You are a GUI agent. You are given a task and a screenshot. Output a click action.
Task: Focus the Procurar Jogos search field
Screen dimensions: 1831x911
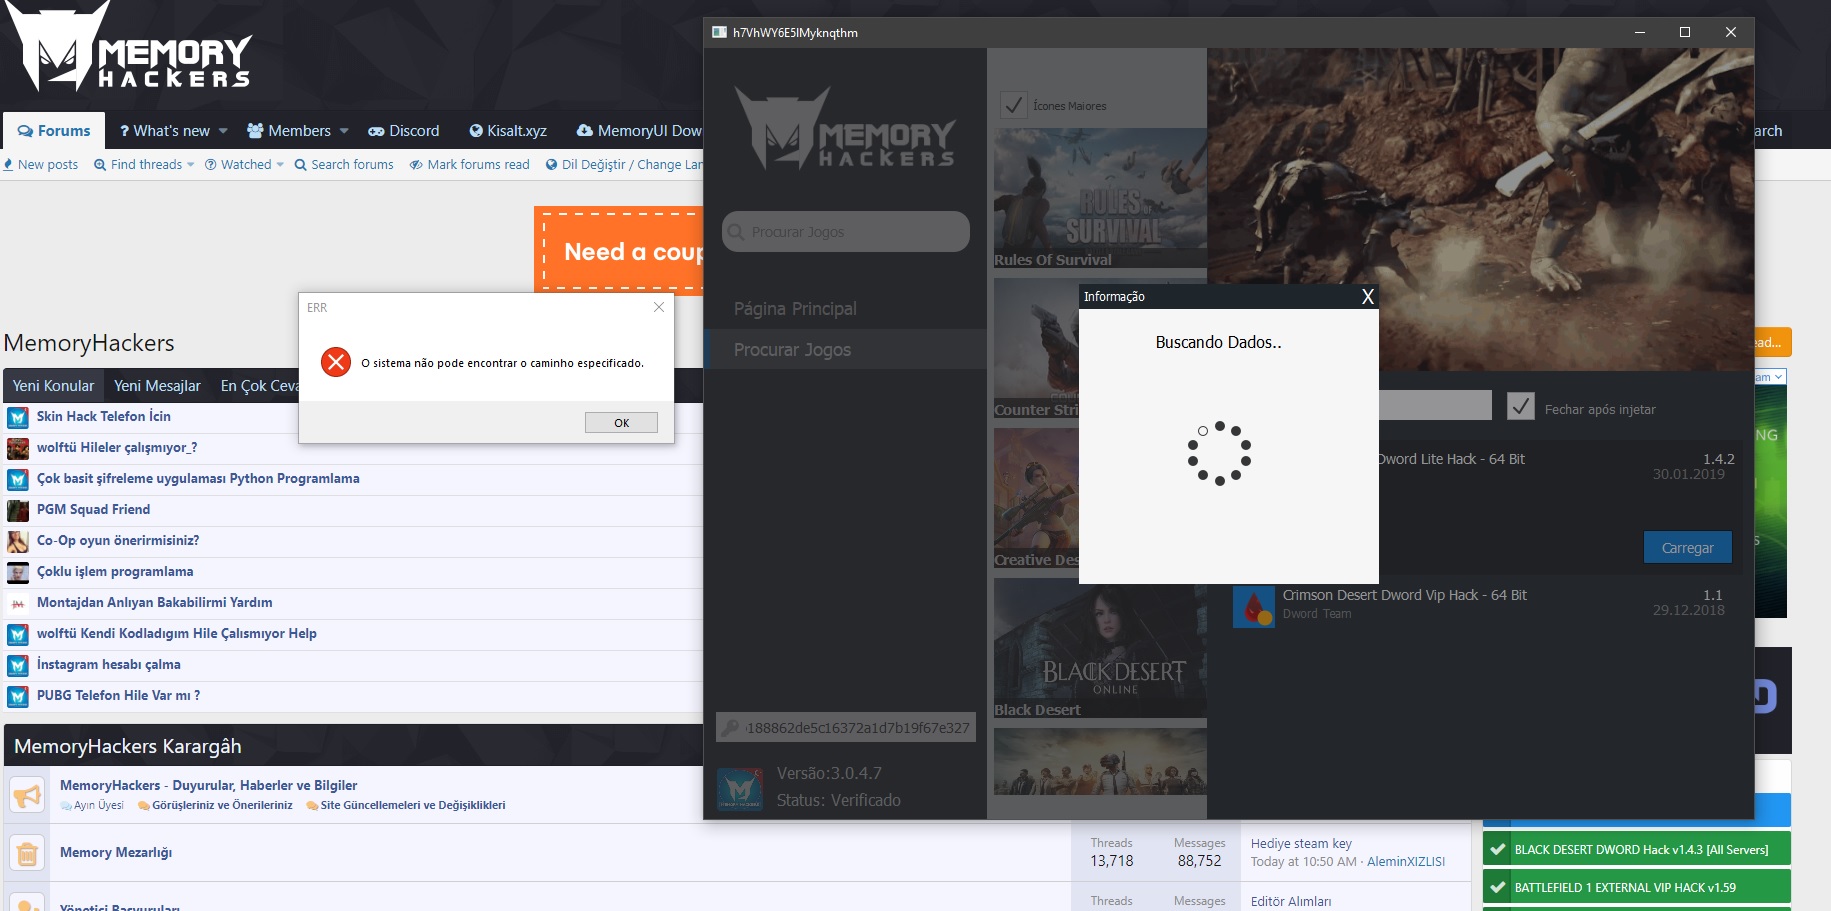click(846, 232)
